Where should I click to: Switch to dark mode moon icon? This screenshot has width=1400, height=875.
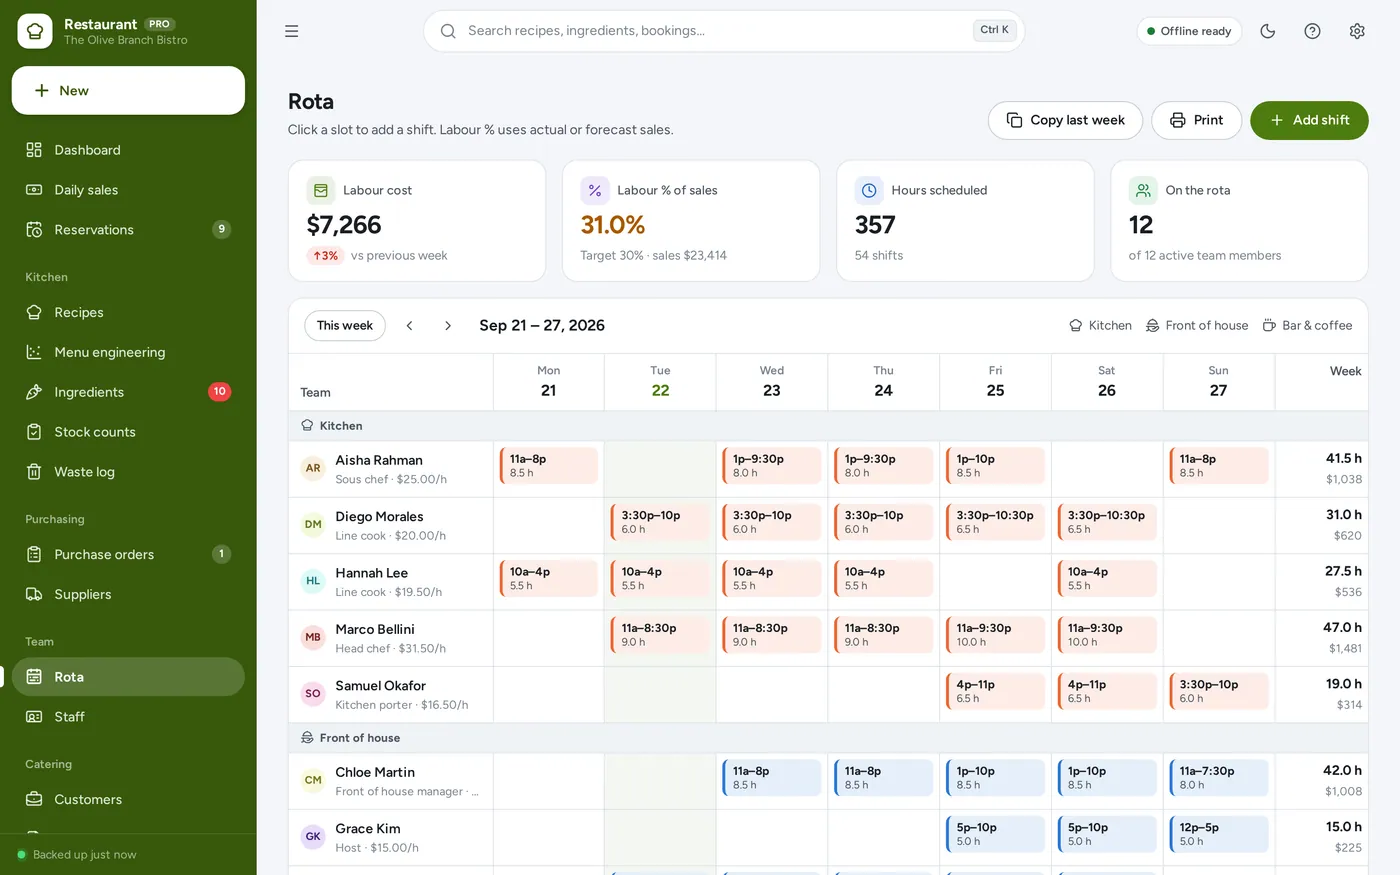pyautogui.click(x=1267, y=31)
